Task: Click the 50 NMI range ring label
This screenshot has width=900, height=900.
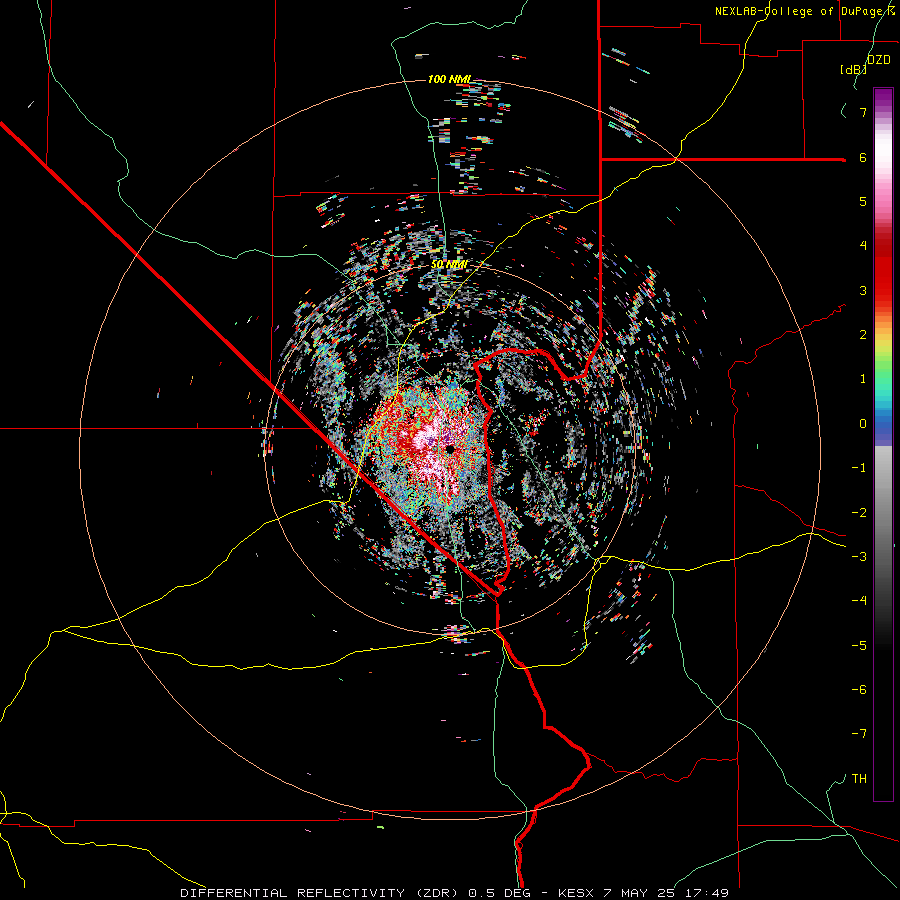Action: [449, 265]
